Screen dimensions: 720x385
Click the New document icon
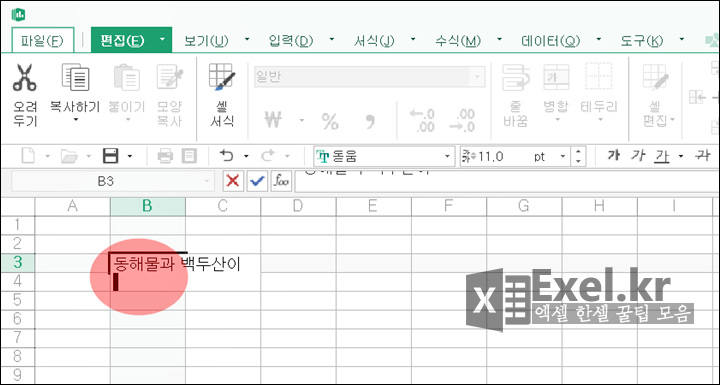pyautogui.click(x=28, y=156)
